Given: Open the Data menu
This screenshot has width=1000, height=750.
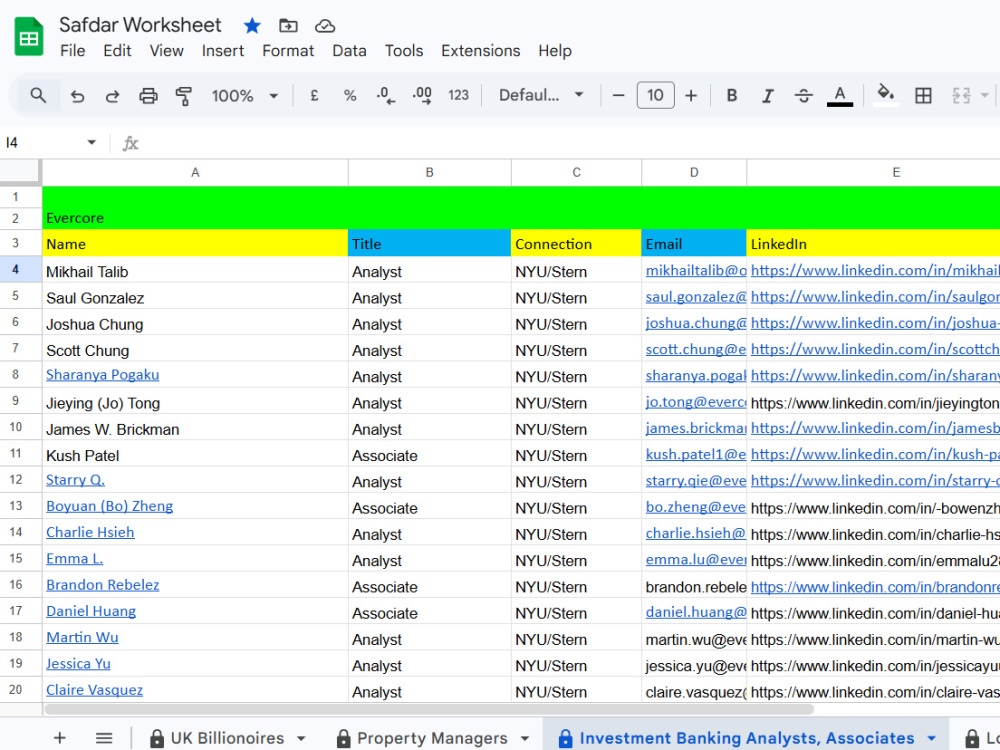Looking at the screenshot, I should tap(349, 51).
